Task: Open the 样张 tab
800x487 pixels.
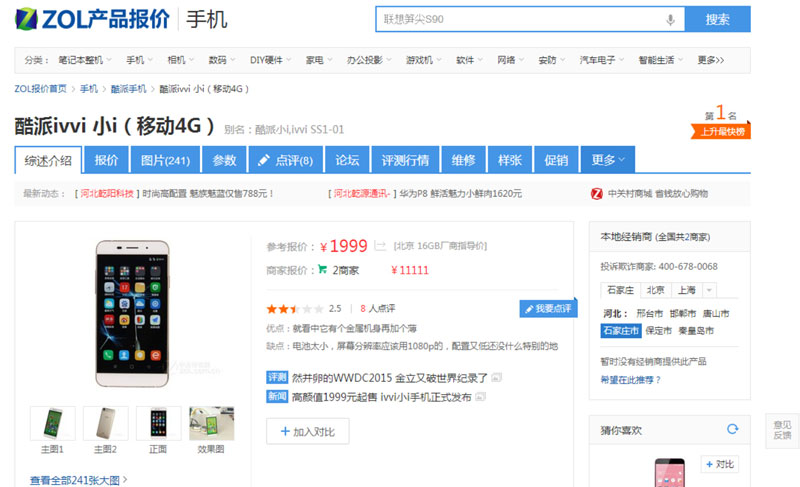Action: pyautogui.click(x=510, y=160)
